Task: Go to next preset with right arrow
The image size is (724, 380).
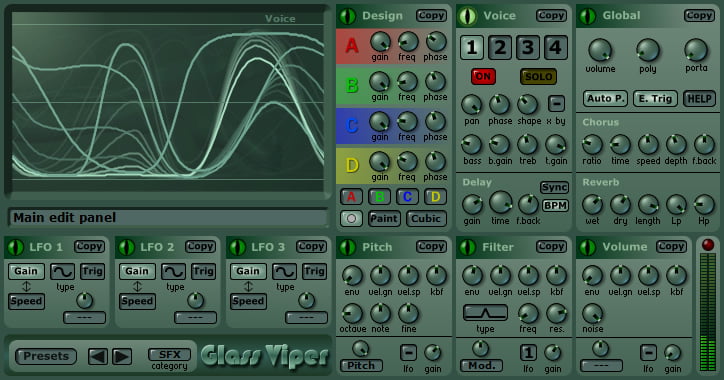Action: pyautogui.click(x=122, y=356)
